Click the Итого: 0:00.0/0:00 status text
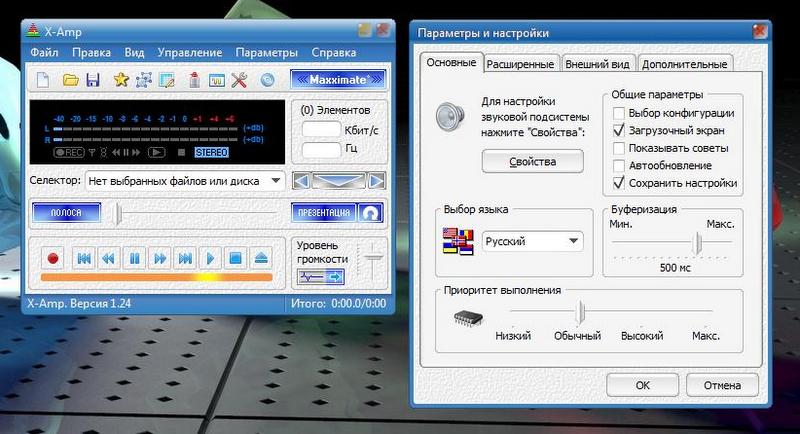The width and height of the screenshot is (800, 434). pyautogui.click(x=338, y=303)
